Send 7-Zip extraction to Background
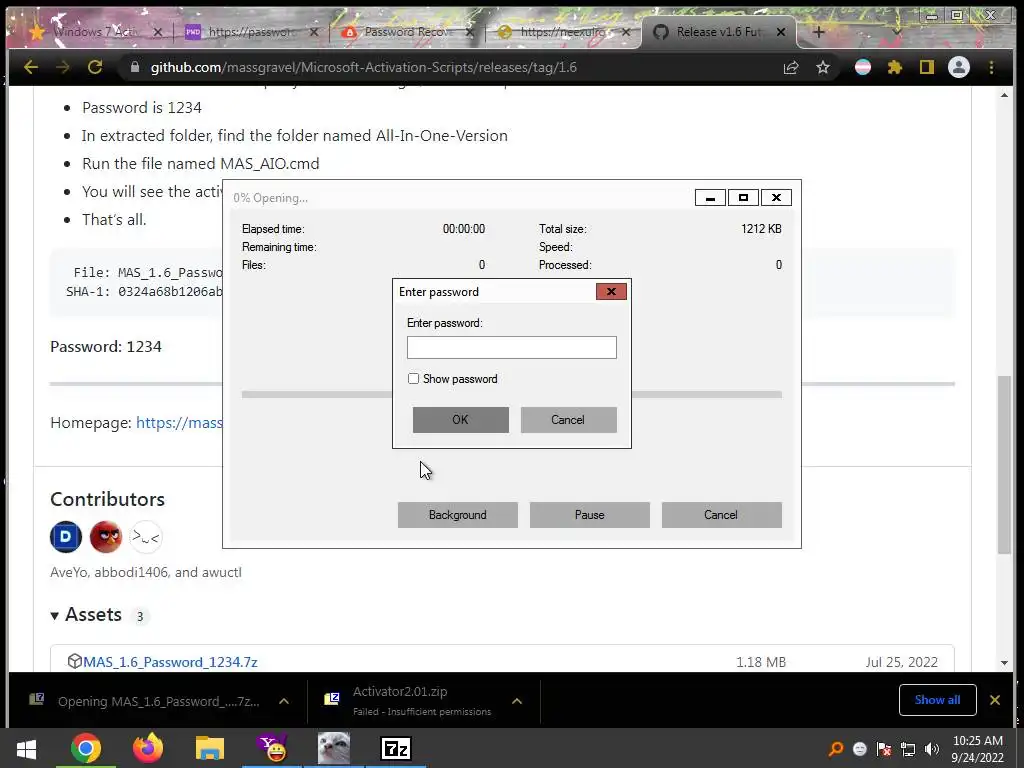This screenshot has height=768, width=1024. point(458,515)
